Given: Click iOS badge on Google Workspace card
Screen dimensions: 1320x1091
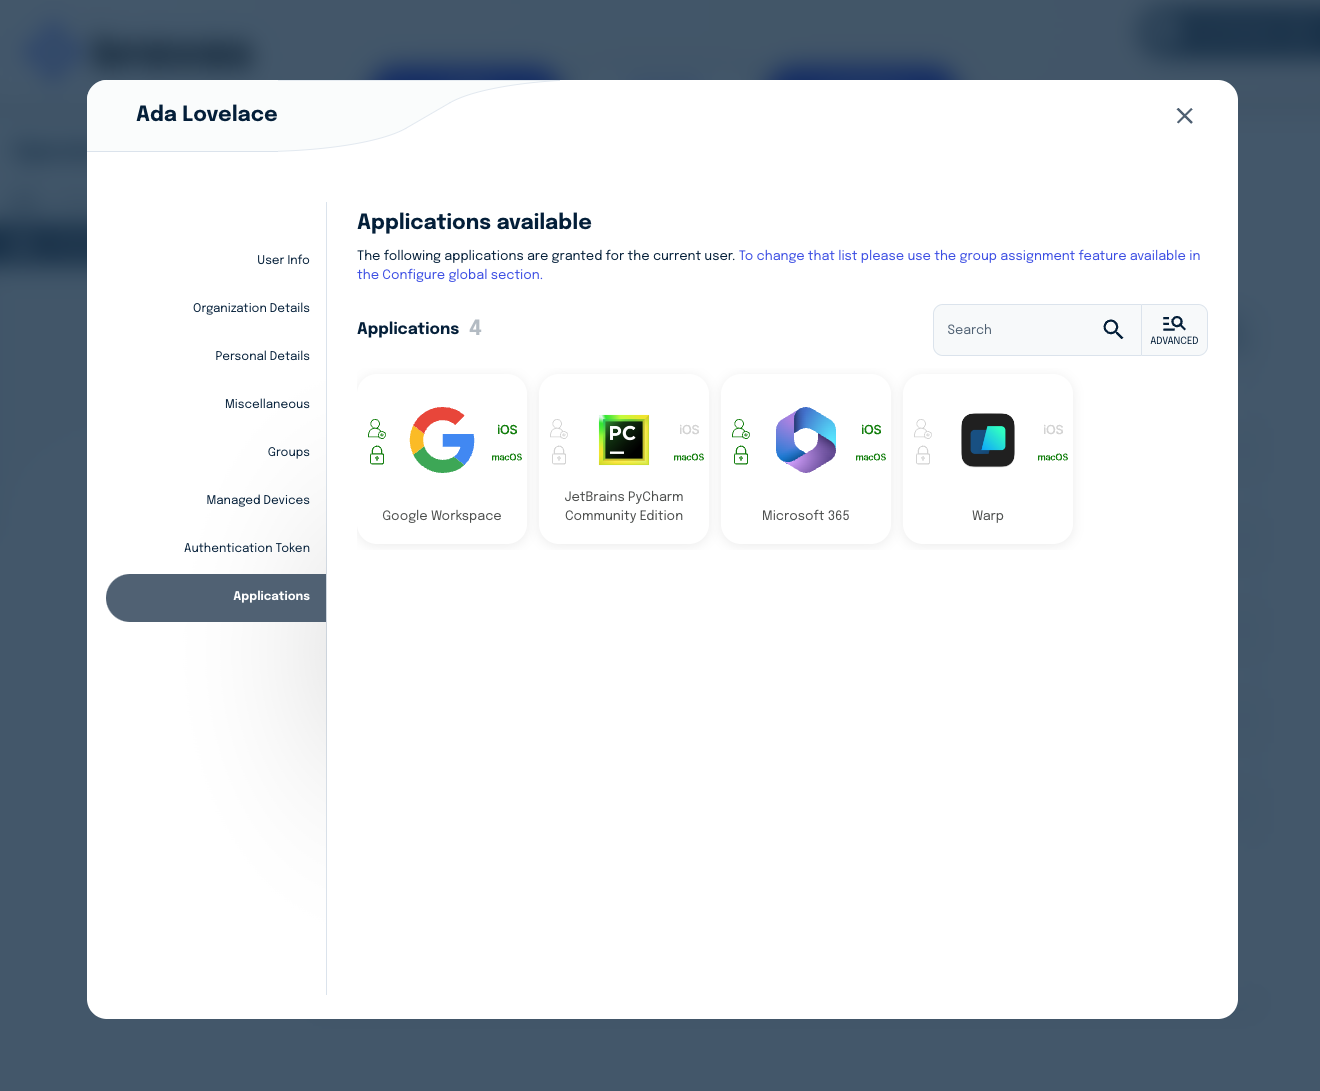Looking at the screenshot, I should [507, 430].
